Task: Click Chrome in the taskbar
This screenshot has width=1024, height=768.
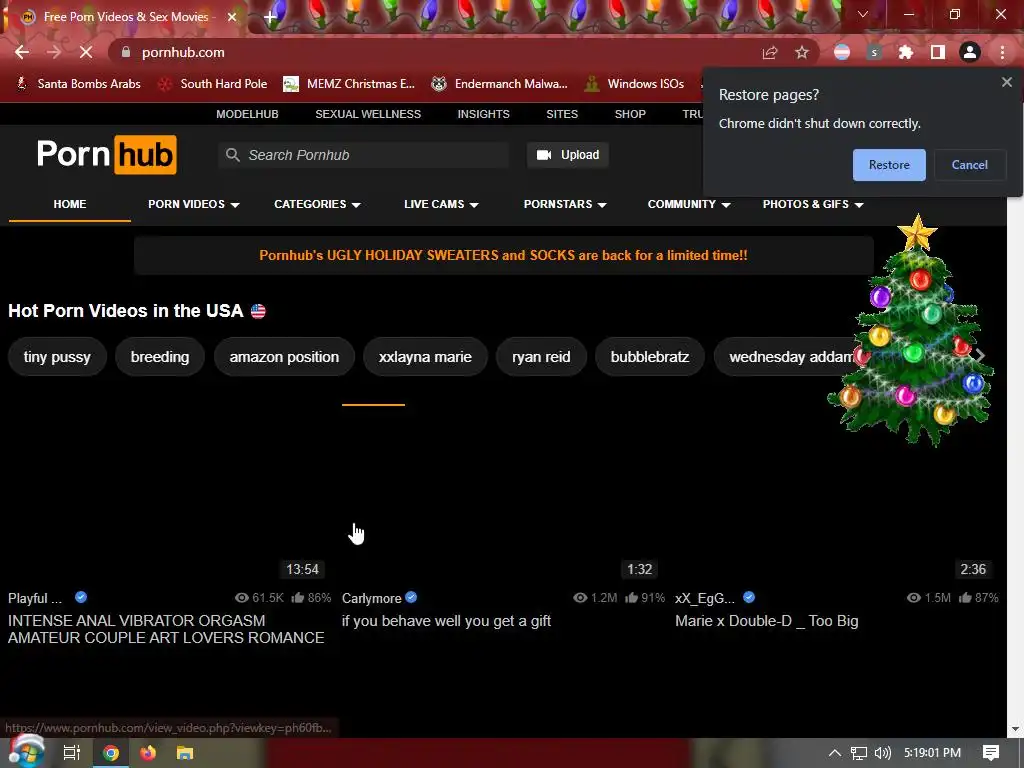Action: (x=111, y=753)
